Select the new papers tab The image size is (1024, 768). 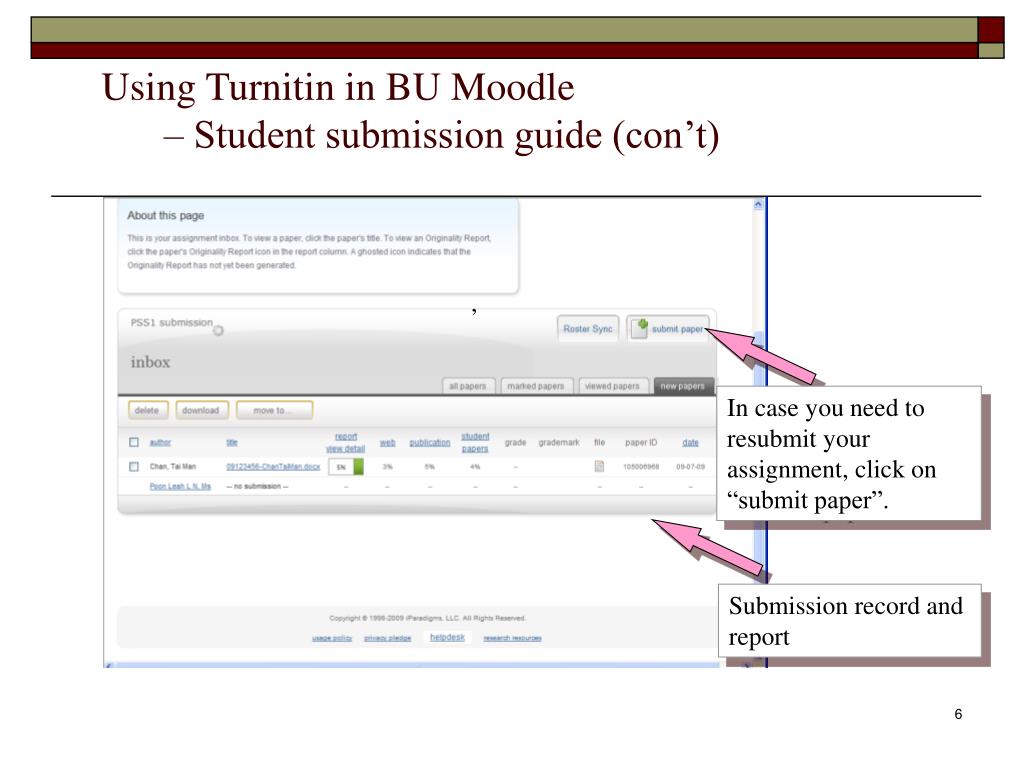click(682, 386)
